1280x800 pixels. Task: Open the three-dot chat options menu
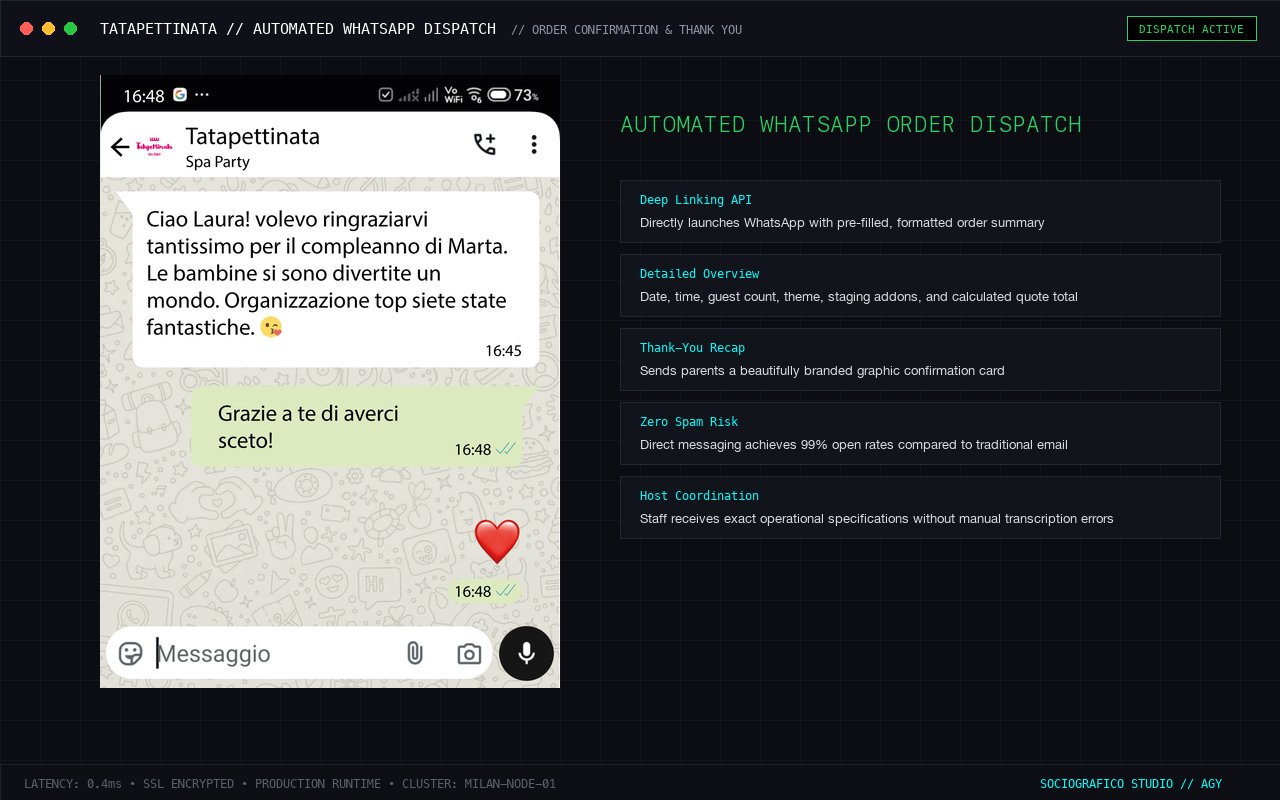click(x=534, y=145)
